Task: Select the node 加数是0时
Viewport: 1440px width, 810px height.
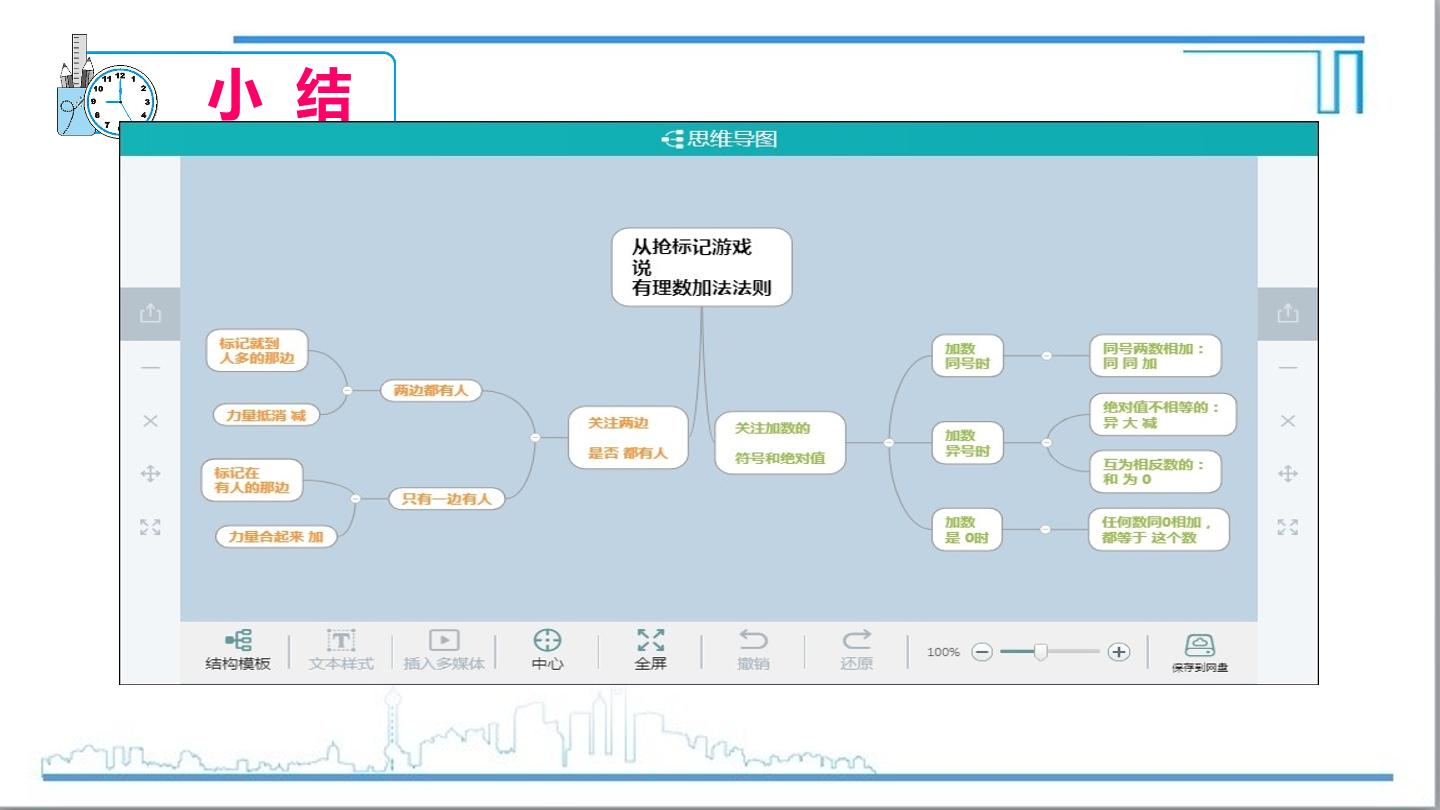Action: tap(967, 529)
